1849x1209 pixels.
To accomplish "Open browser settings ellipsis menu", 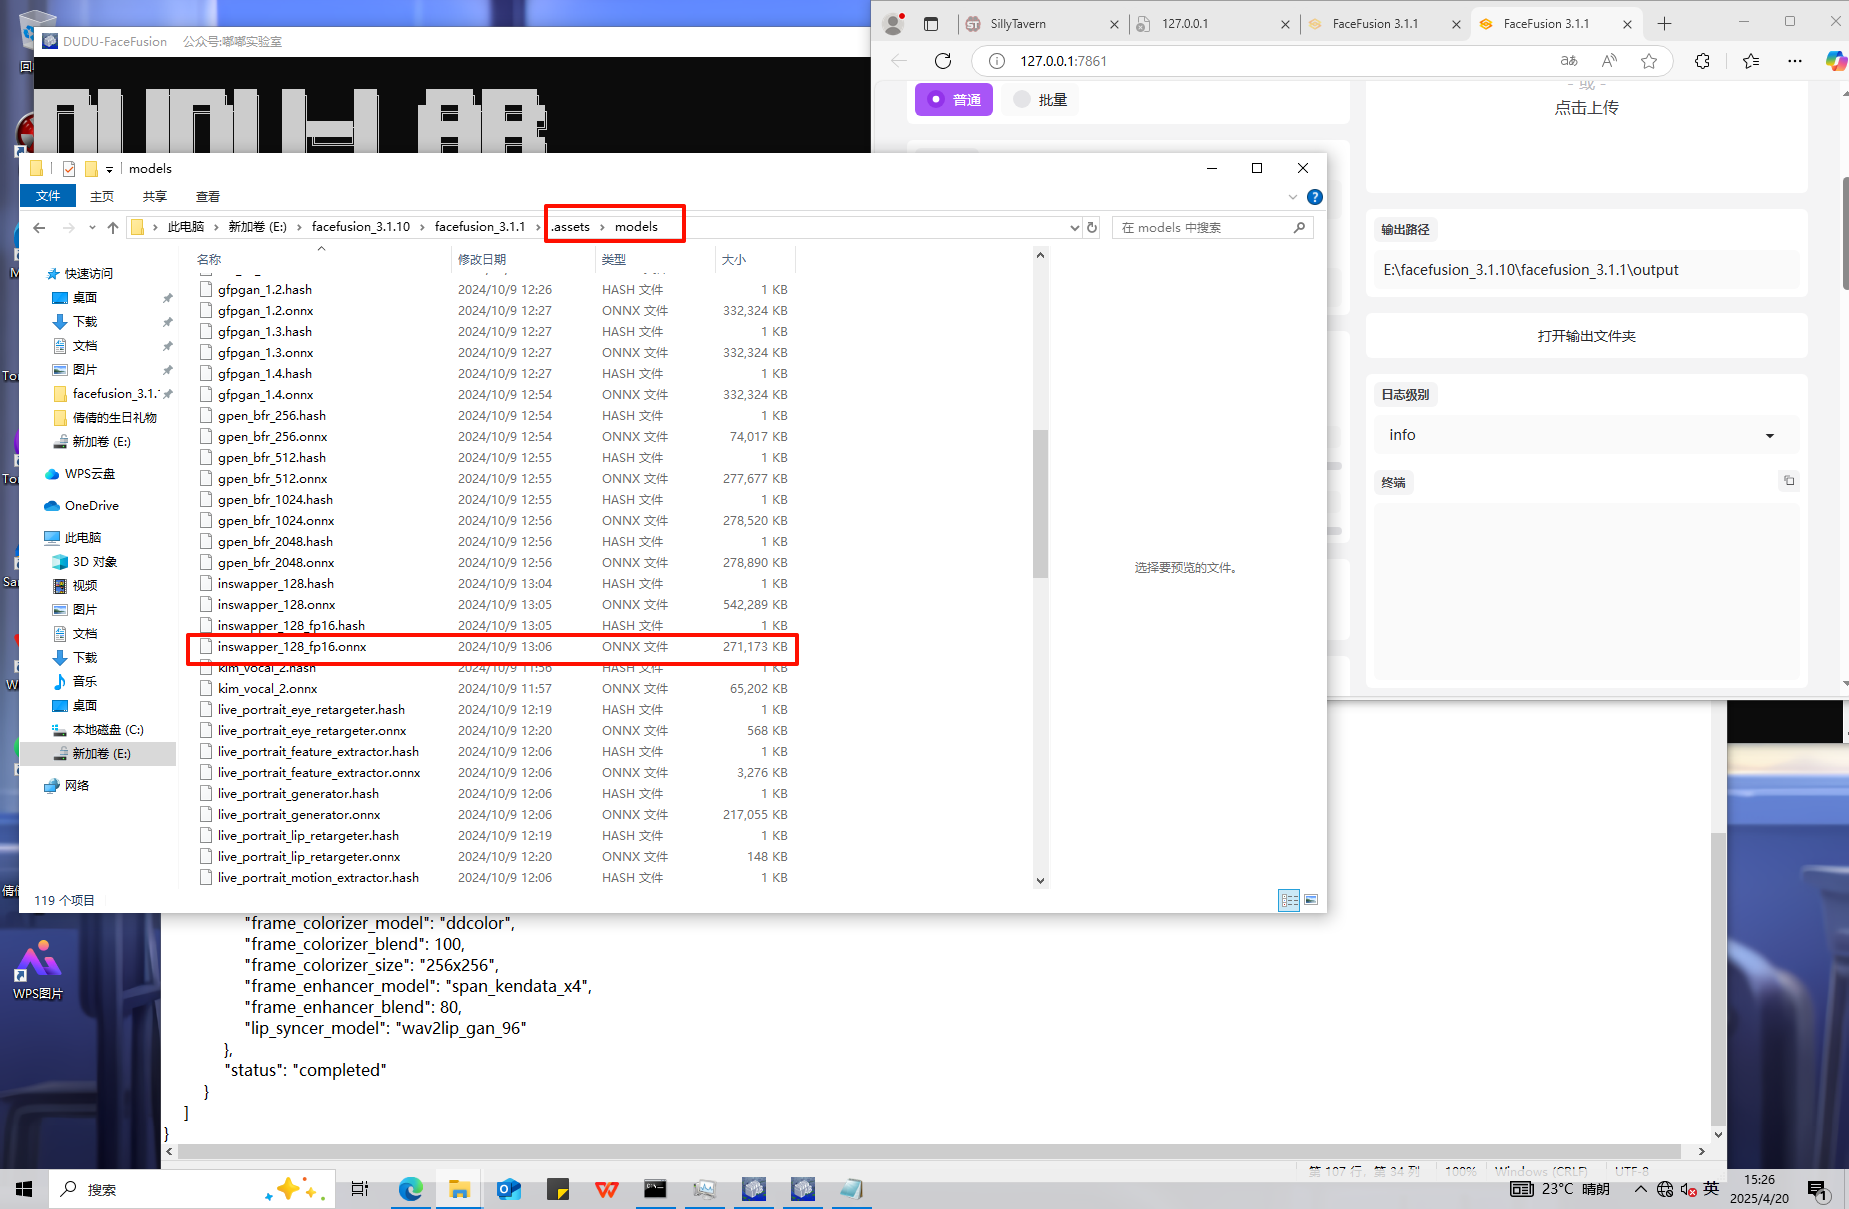I will (1795, 61).
